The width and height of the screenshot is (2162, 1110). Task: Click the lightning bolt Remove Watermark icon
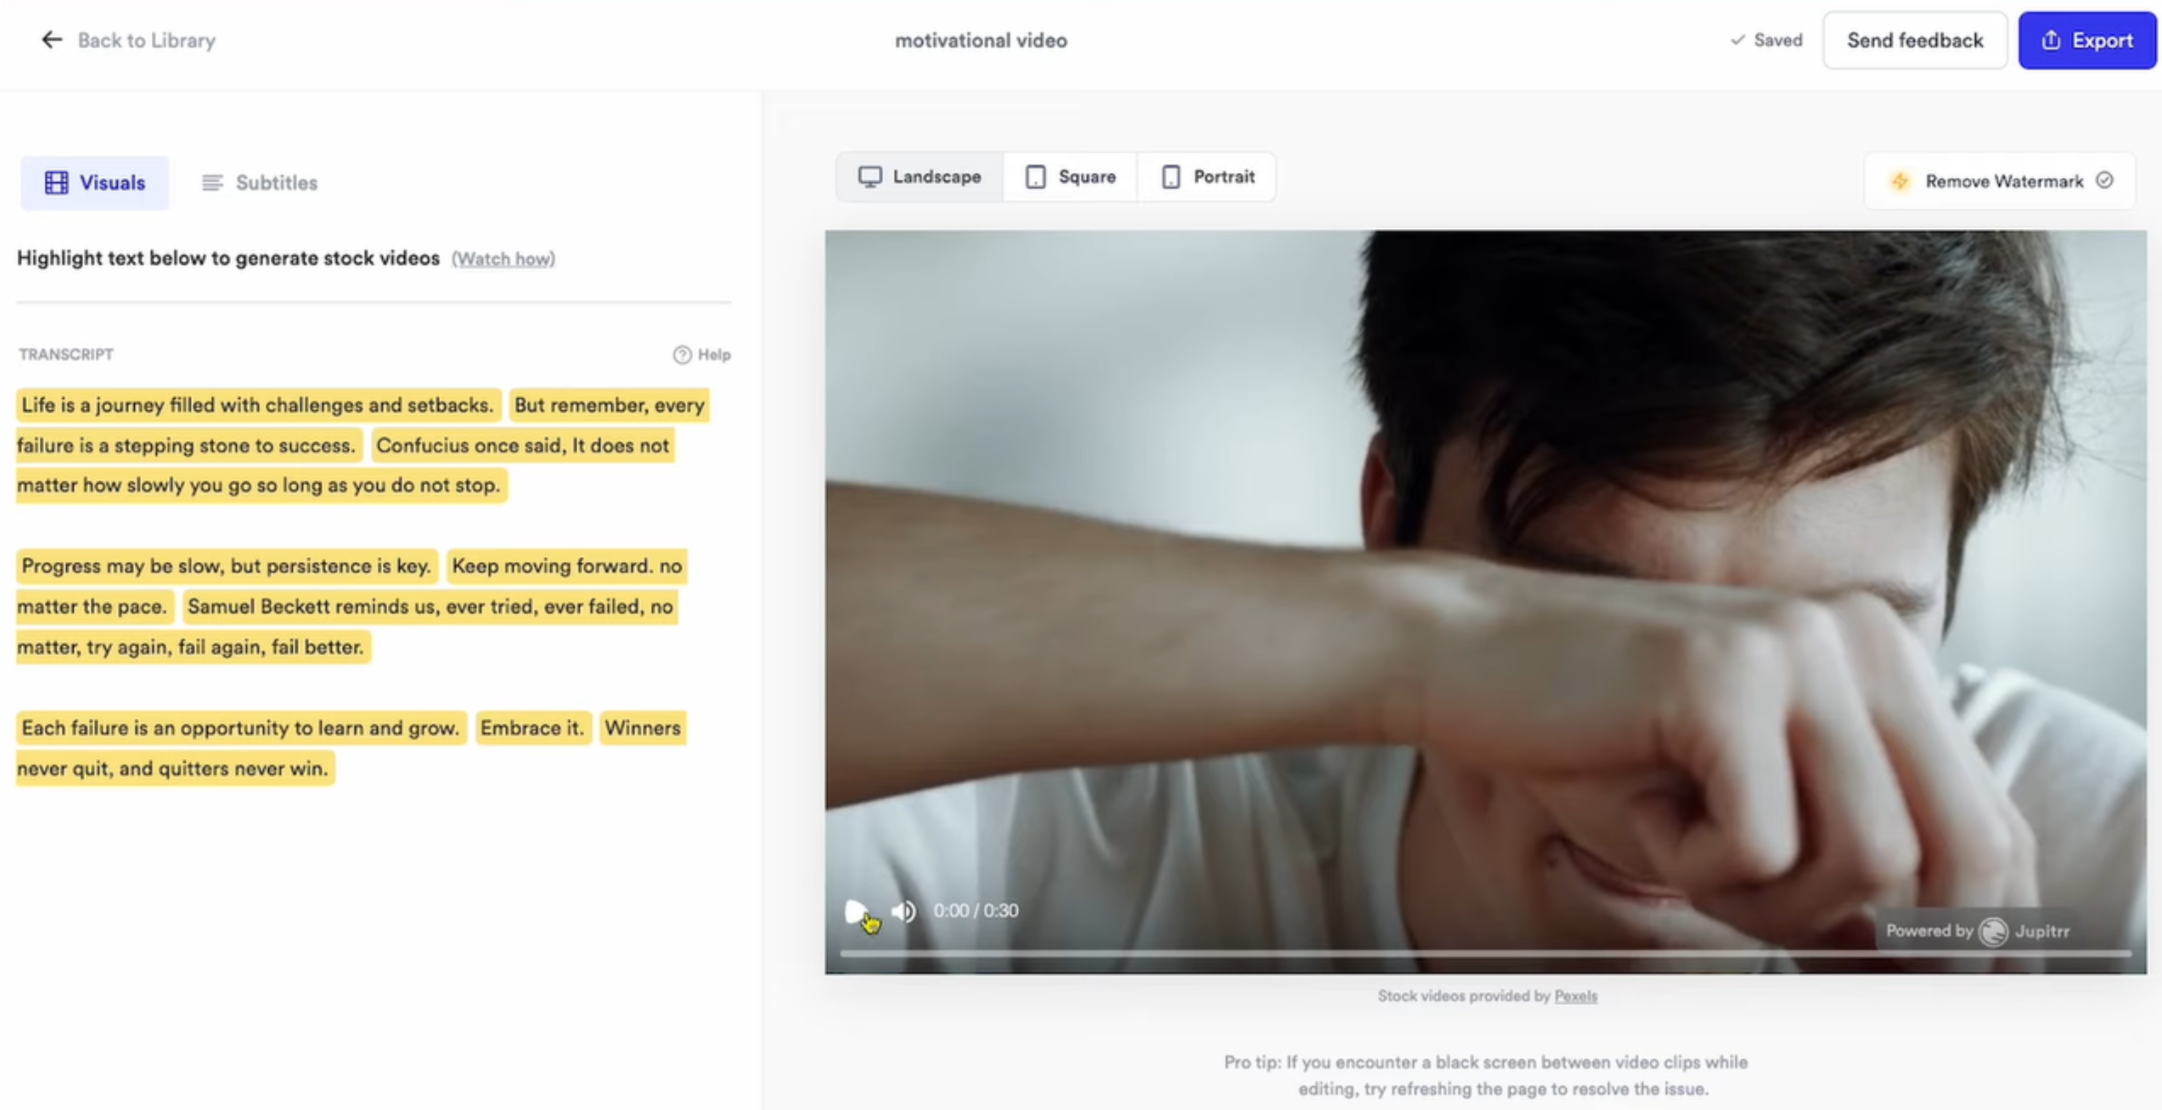tap(1899, 181)
